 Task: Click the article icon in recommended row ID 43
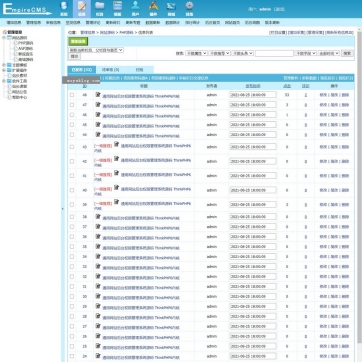[116, 144]
